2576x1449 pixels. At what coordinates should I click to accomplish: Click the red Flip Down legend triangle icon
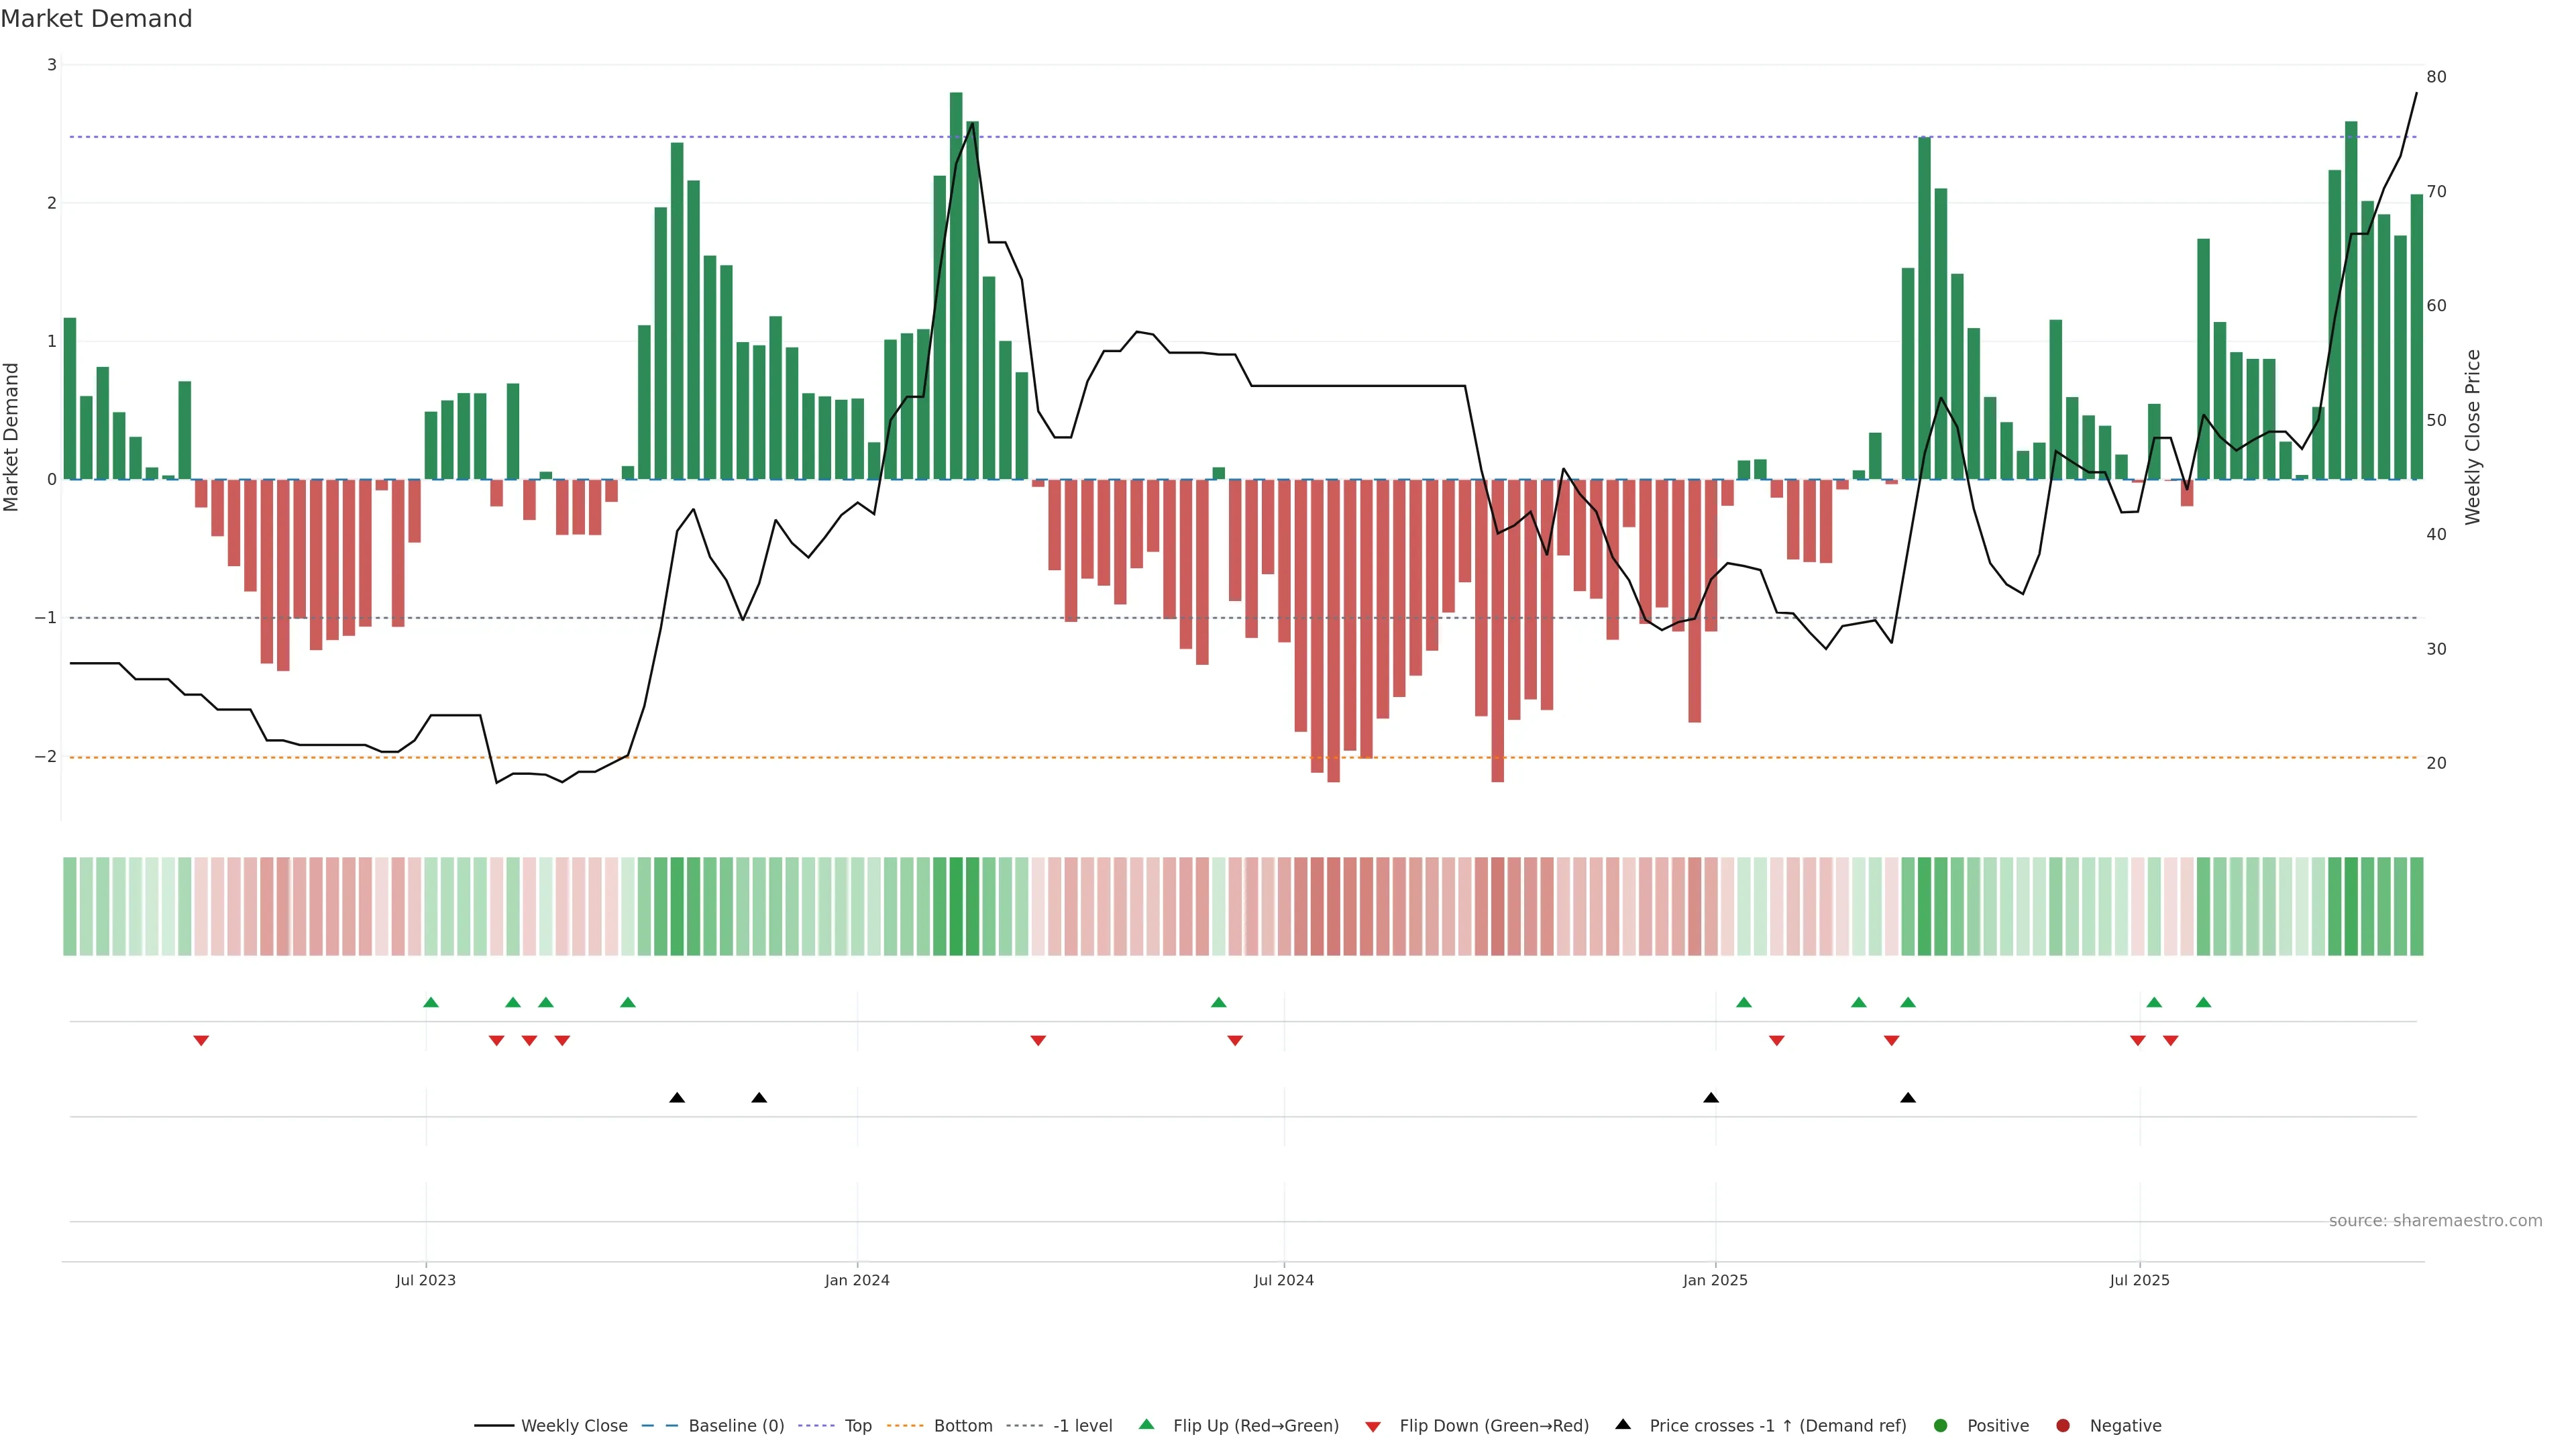point(1373,1427)
